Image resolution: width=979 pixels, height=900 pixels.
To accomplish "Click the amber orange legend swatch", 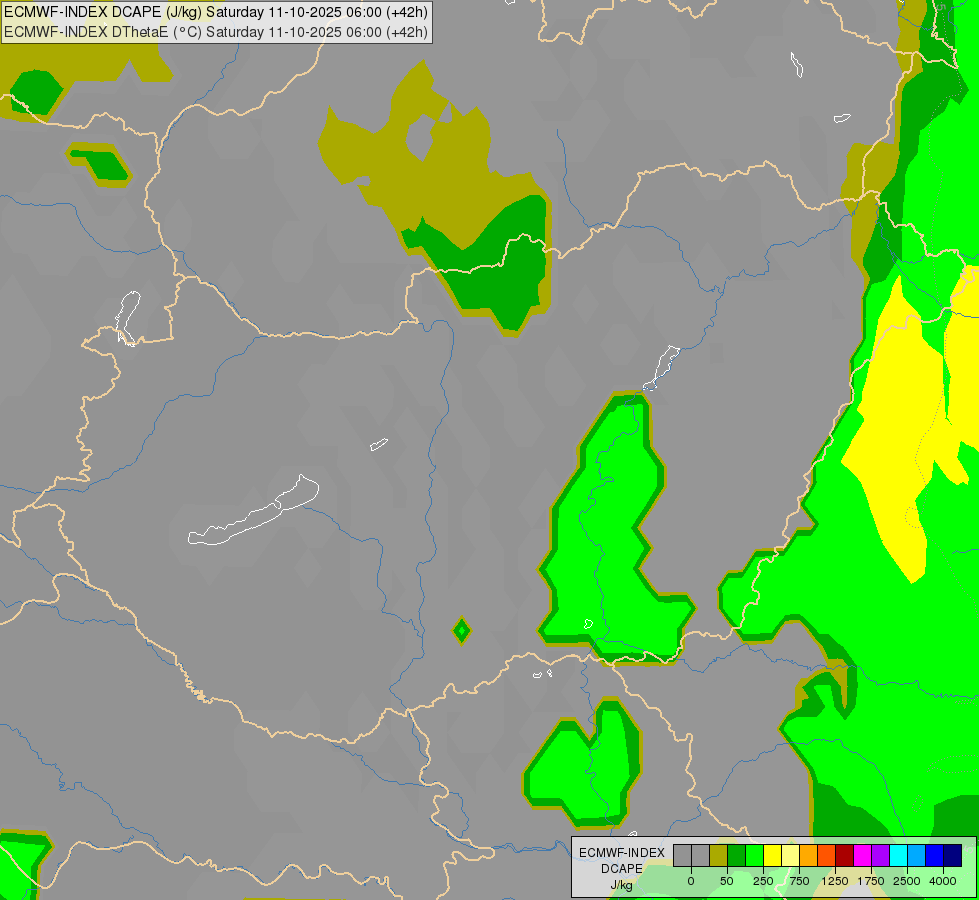I will [809, 855].
